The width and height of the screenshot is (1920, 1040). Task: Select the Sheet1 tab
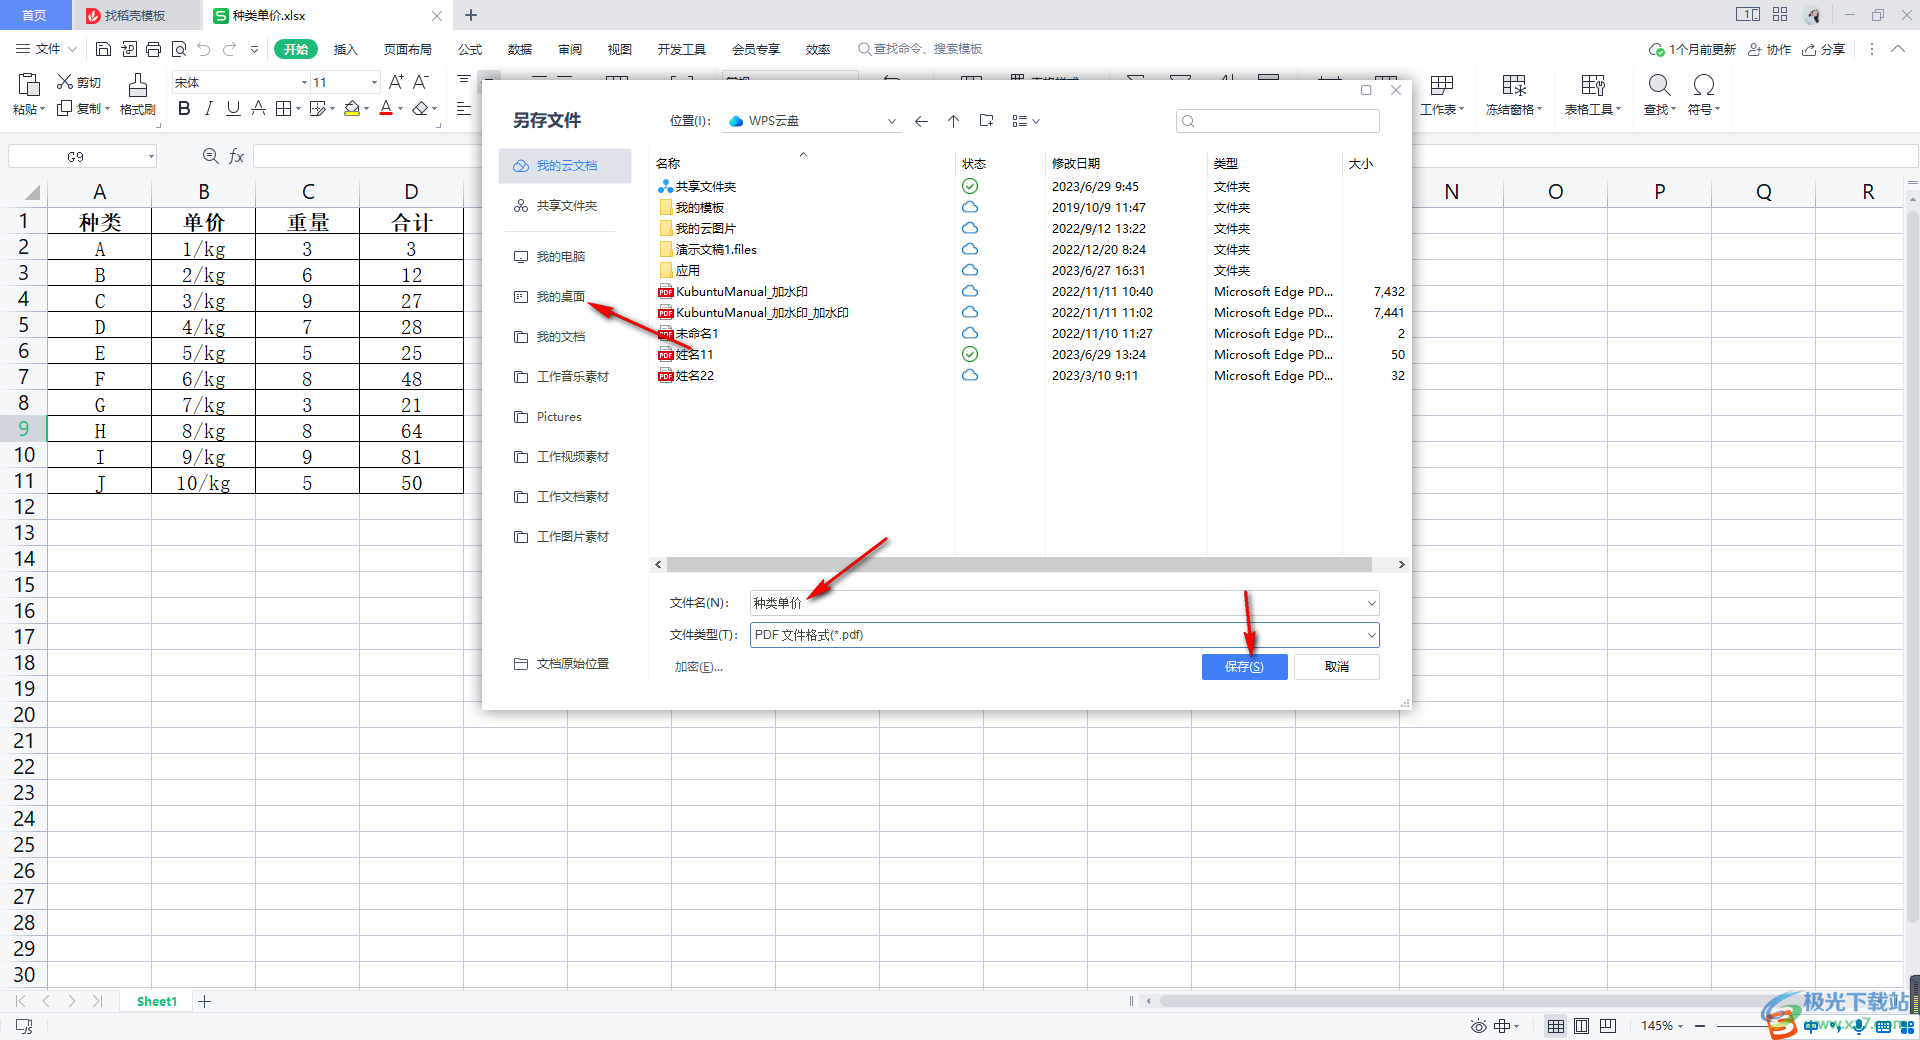(157, 1001)
